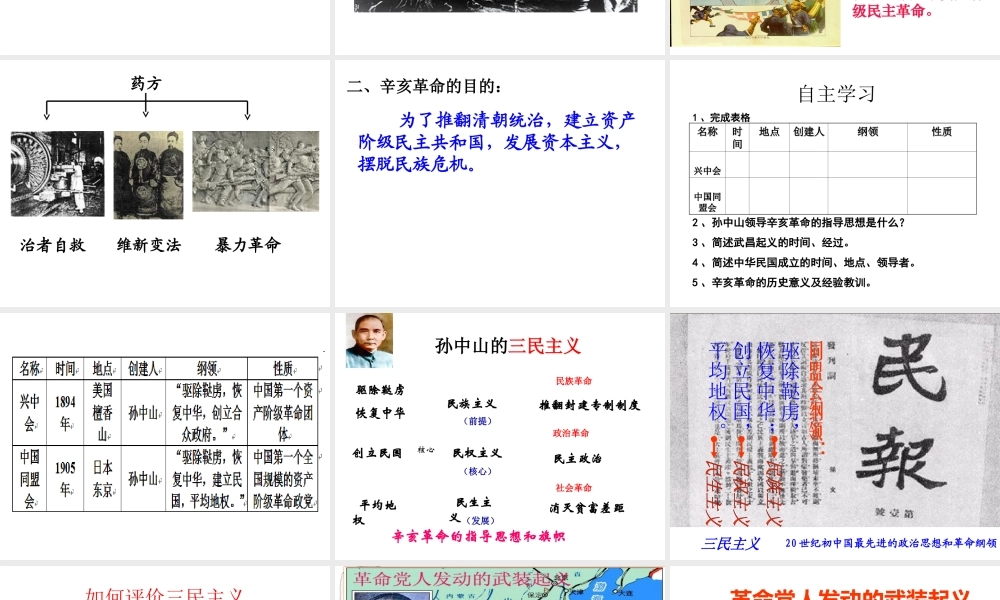
Task: Click the three officials photo above 维新变法
Action: point(149,175)
